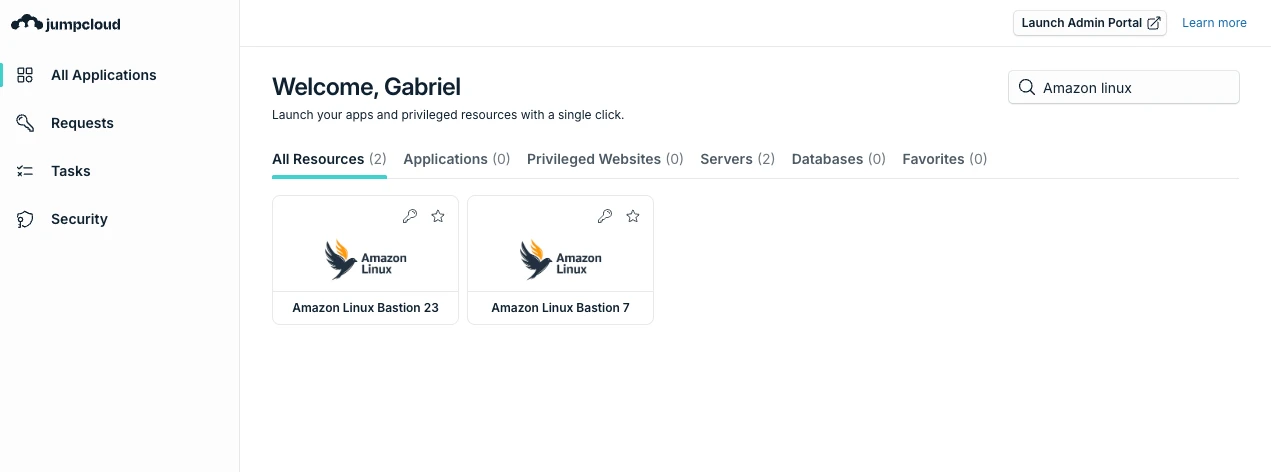Favorite Amazon Linux Bastion 23 with star
The height and width of the screenshot is (472, 1271).
coord(438,216)
